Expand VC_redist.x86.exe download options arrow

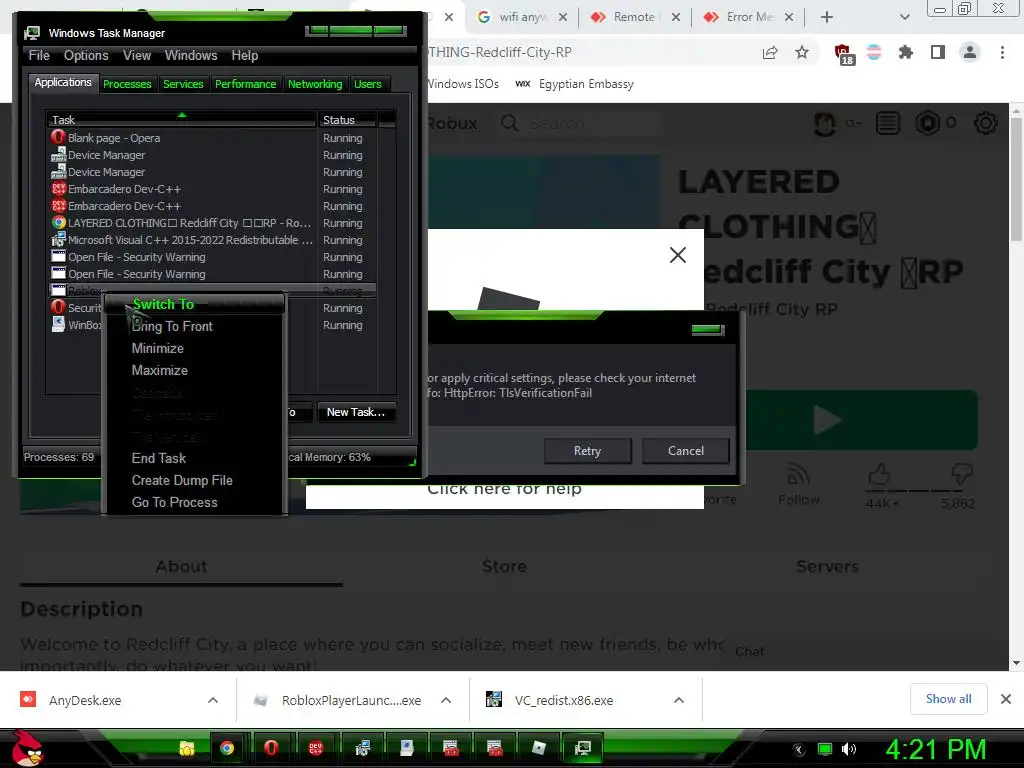pyautogui.click(x=679, y=700)
